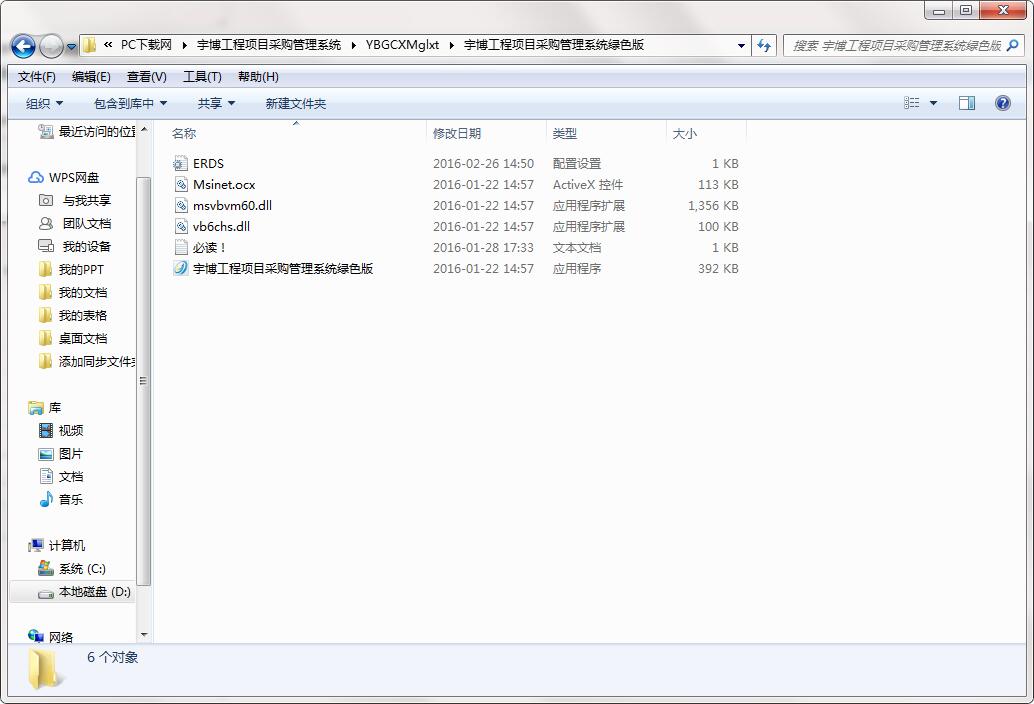This screenshot has height=704, width=1034.
Task: Open the view layout dropdown arrow
Action: point(932,103)
